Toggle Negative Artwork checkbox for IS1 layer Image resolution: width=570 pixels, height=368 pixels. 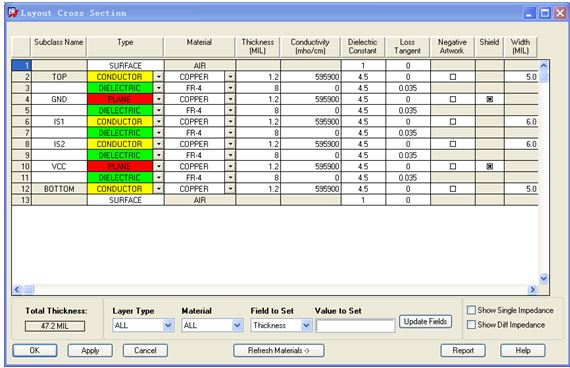click(453, 121)
